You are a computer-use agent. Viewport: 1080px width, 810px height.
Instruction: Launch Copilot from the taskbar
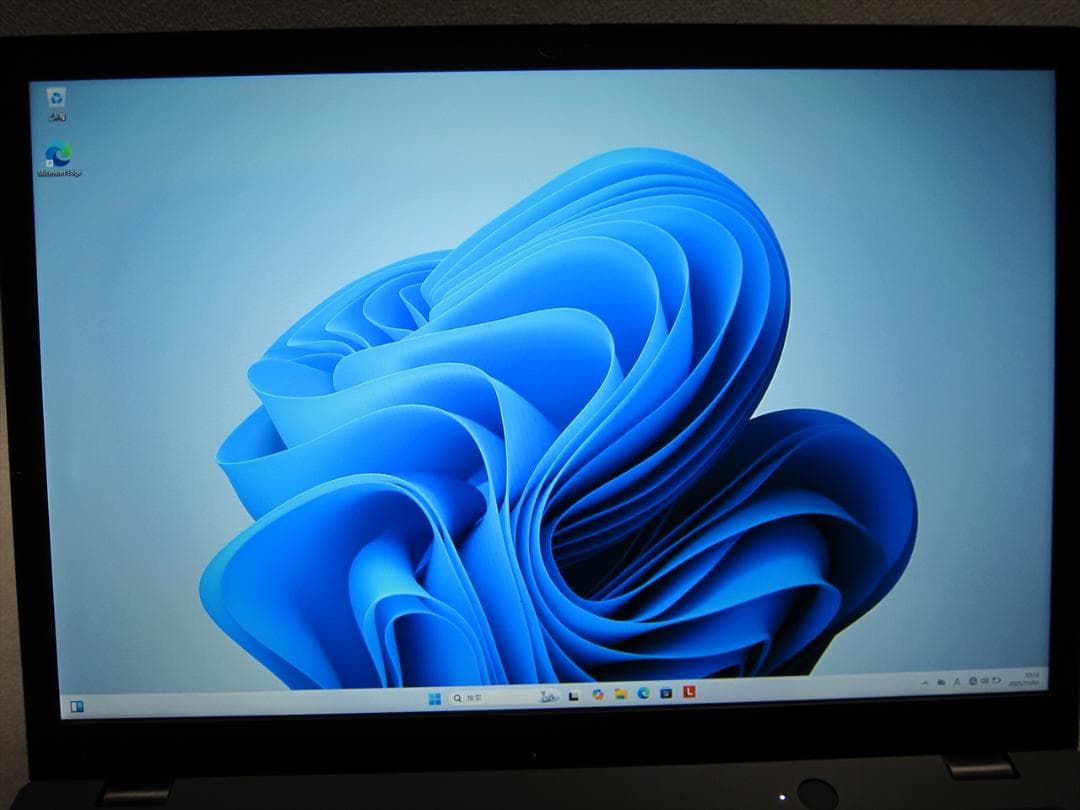coord(598,694)
